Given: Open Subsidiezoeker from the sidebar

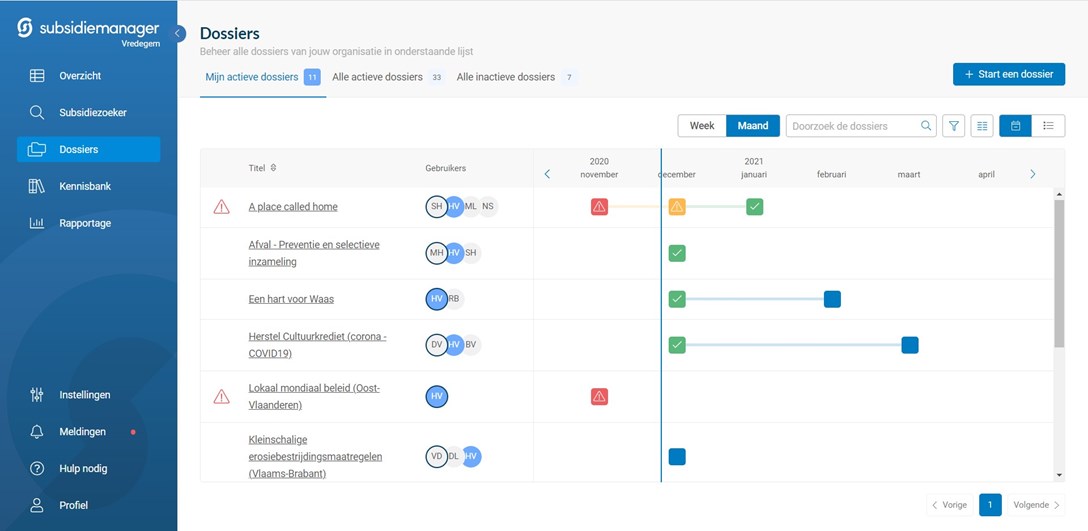Looking at the screenshot, I should tap(92, 113).
